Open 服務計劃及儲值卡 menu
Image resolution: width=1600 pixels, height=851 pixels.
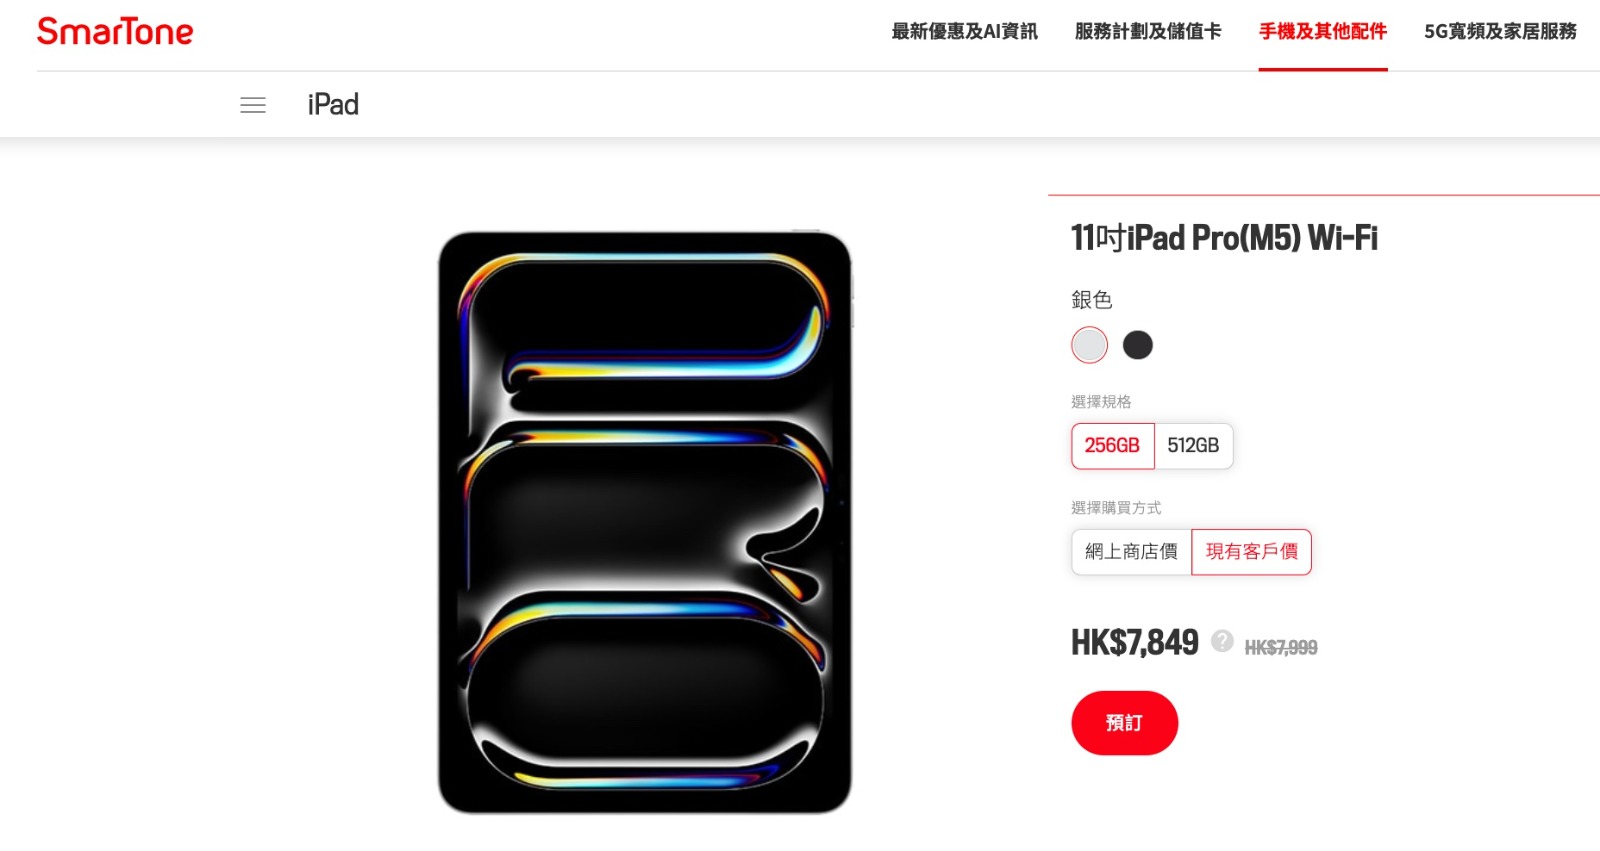(1148, 32)
